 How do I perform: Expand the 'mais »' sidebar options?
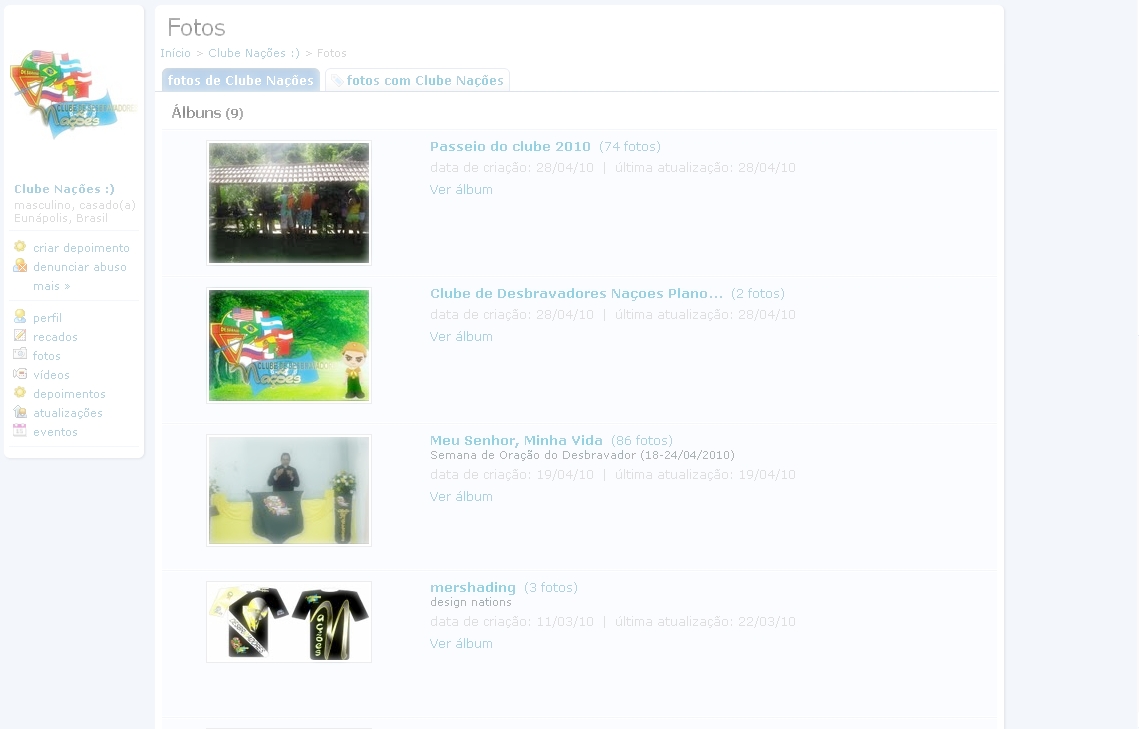click(x=51, y=286)
